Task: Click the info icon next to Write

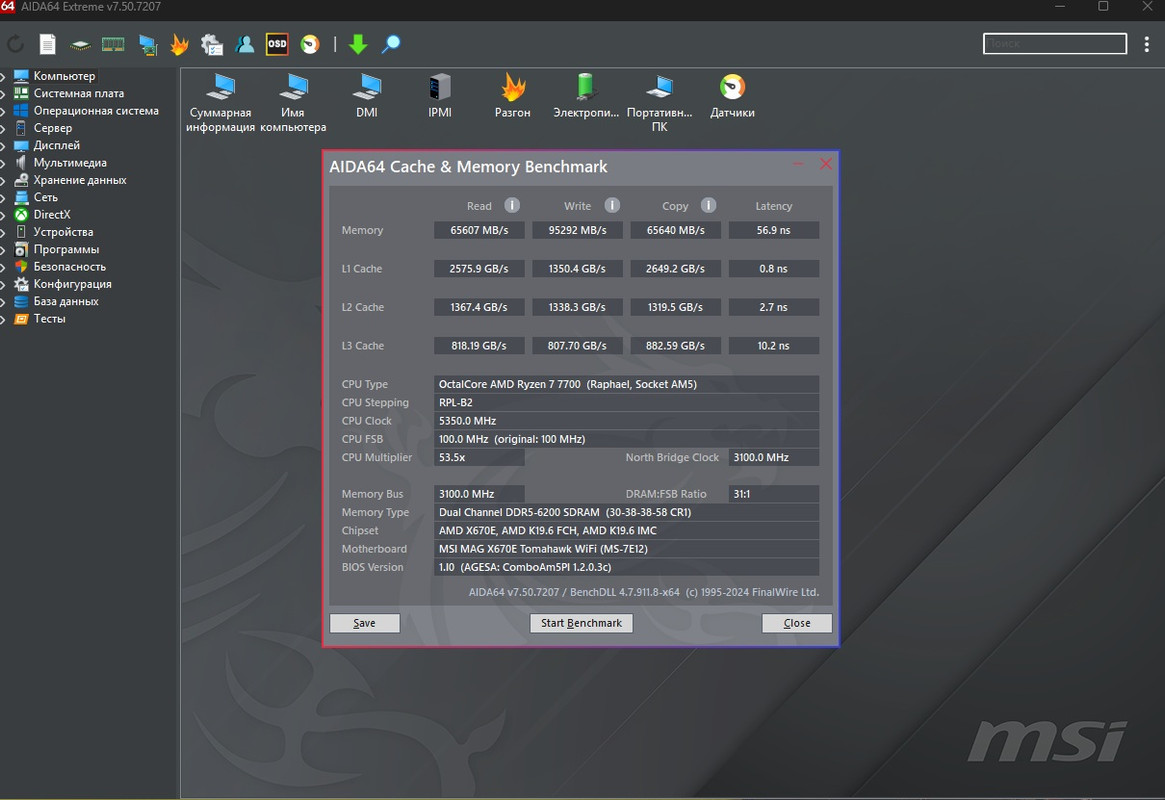Action: [611, 205]
